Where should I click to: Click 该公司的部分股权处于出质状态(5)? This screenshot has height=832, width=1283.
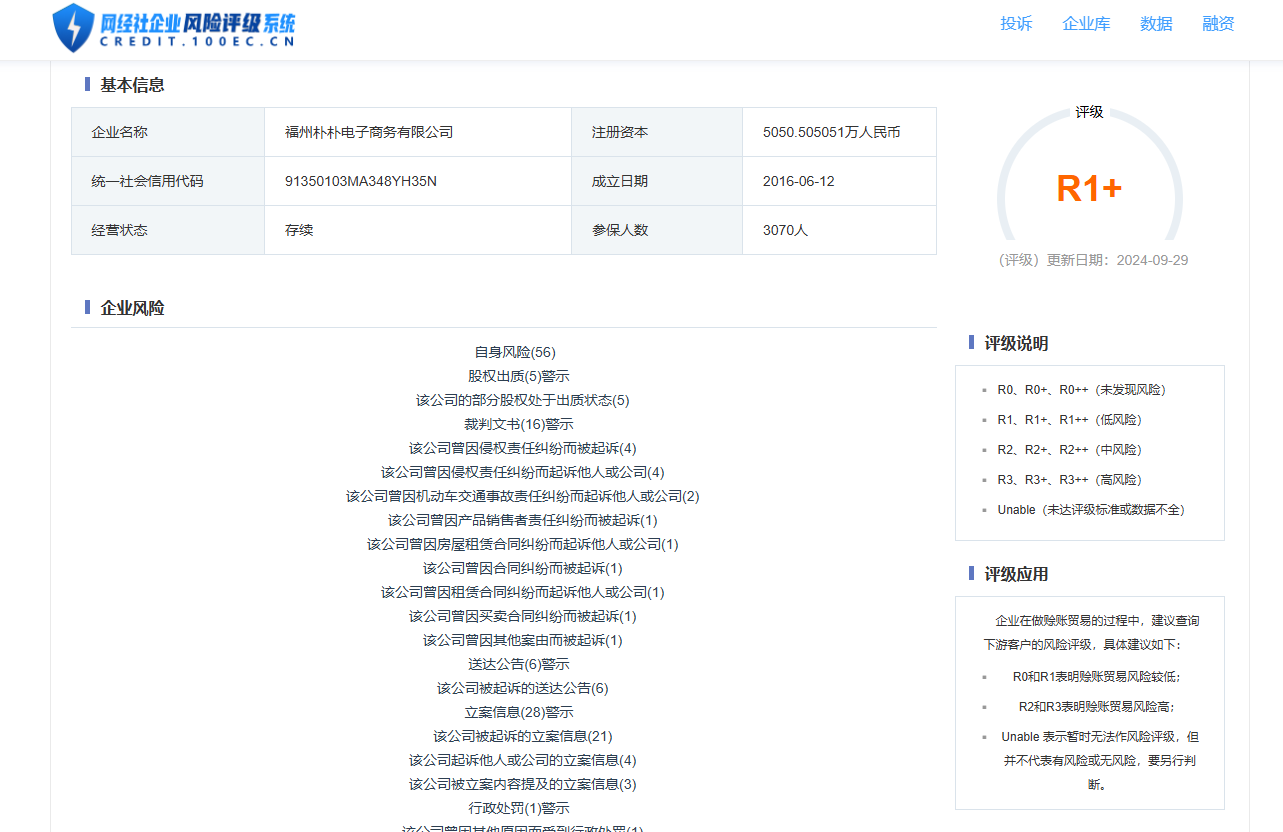click(523, 400)
